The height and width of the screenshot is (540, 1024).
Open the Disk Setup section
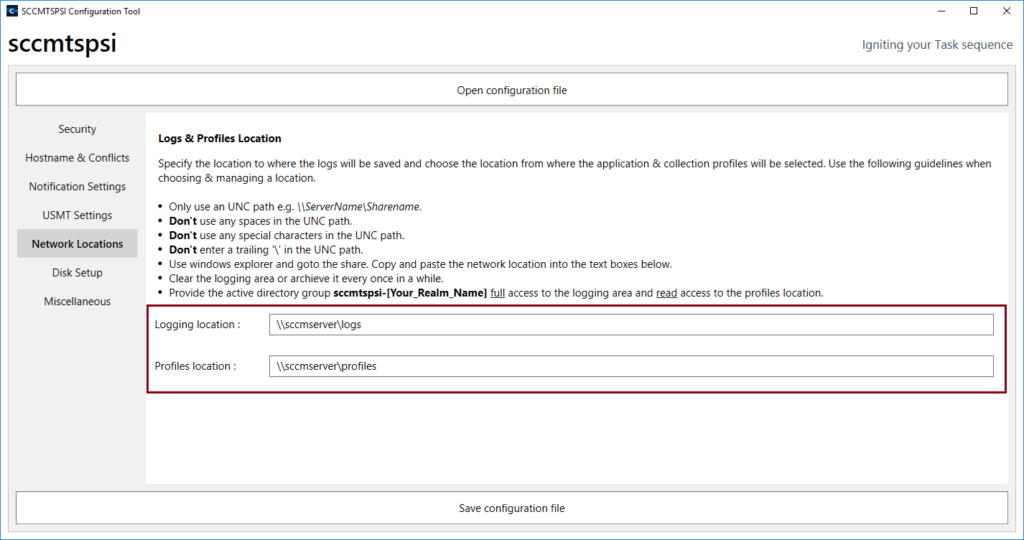[77, 273]
